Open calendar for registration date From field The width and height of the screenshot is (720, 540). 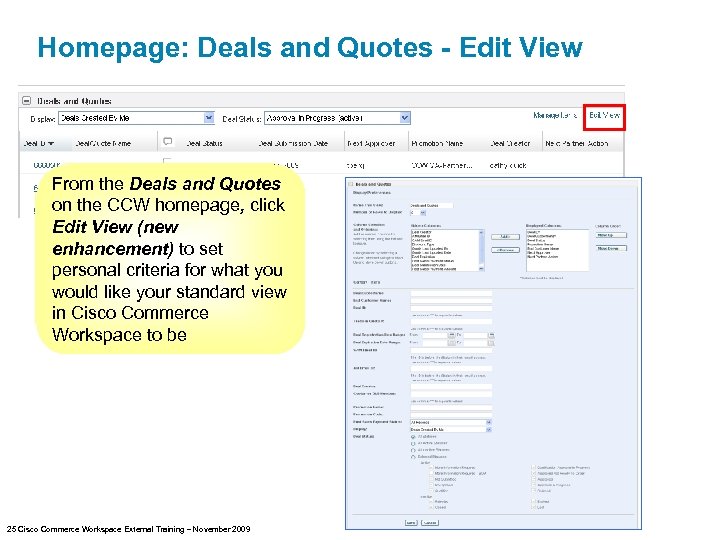pyautogui.click(x=451, y=335)
